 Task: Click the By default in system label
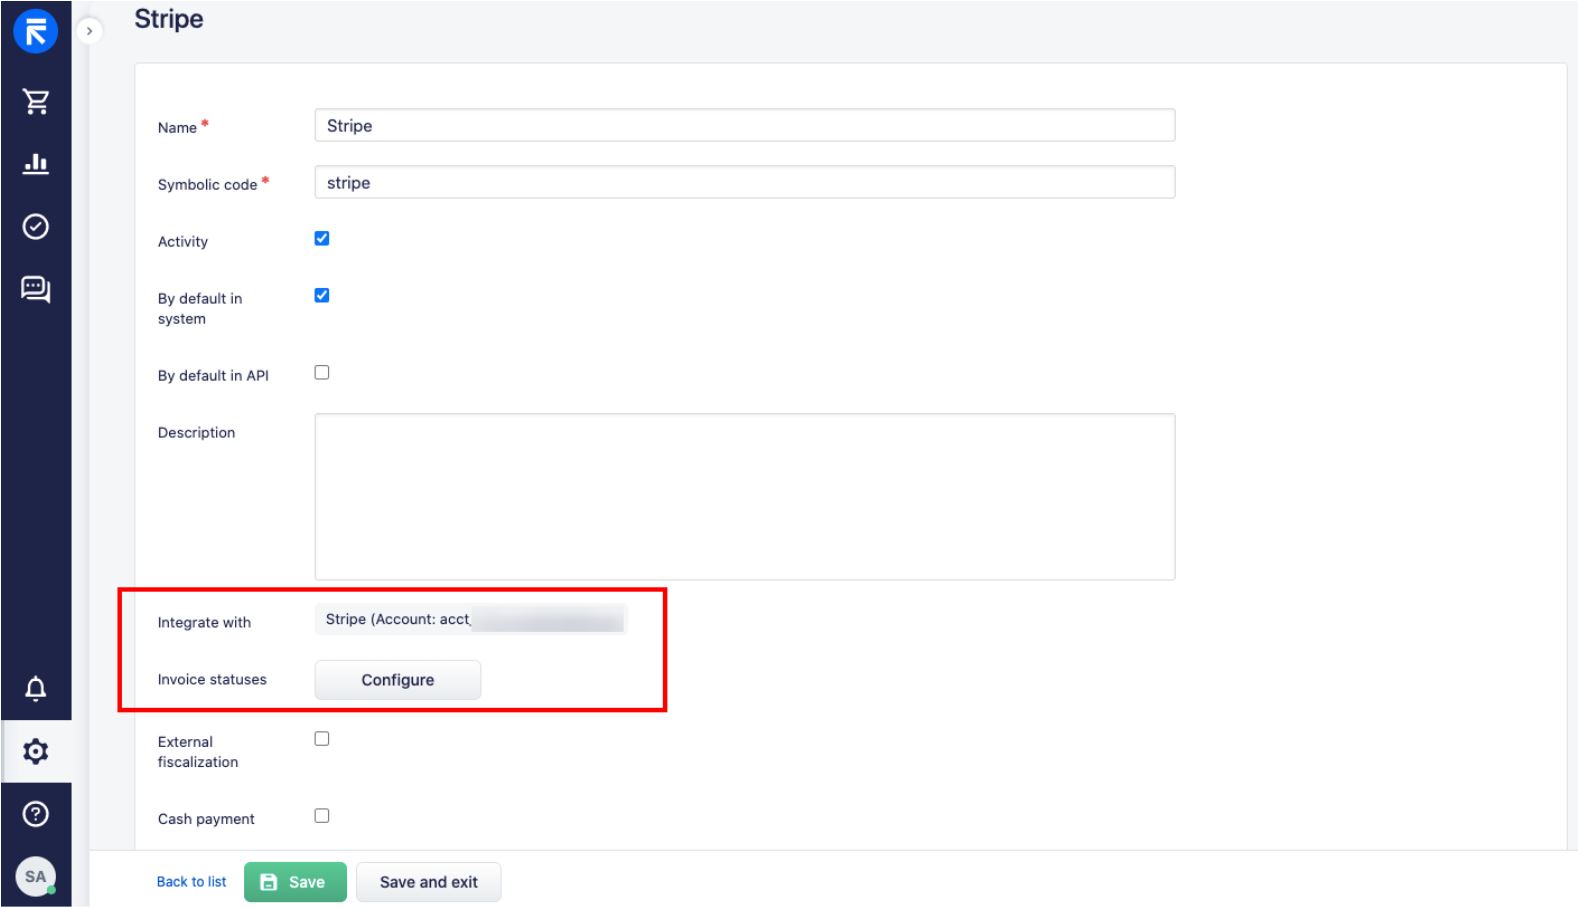200,308
